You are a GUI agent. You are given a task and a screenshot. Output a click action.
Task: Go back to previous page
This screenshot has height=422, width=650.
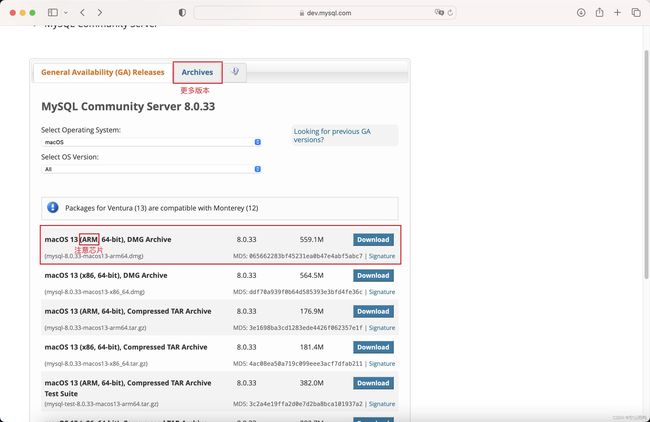click(x=82, y=12)
